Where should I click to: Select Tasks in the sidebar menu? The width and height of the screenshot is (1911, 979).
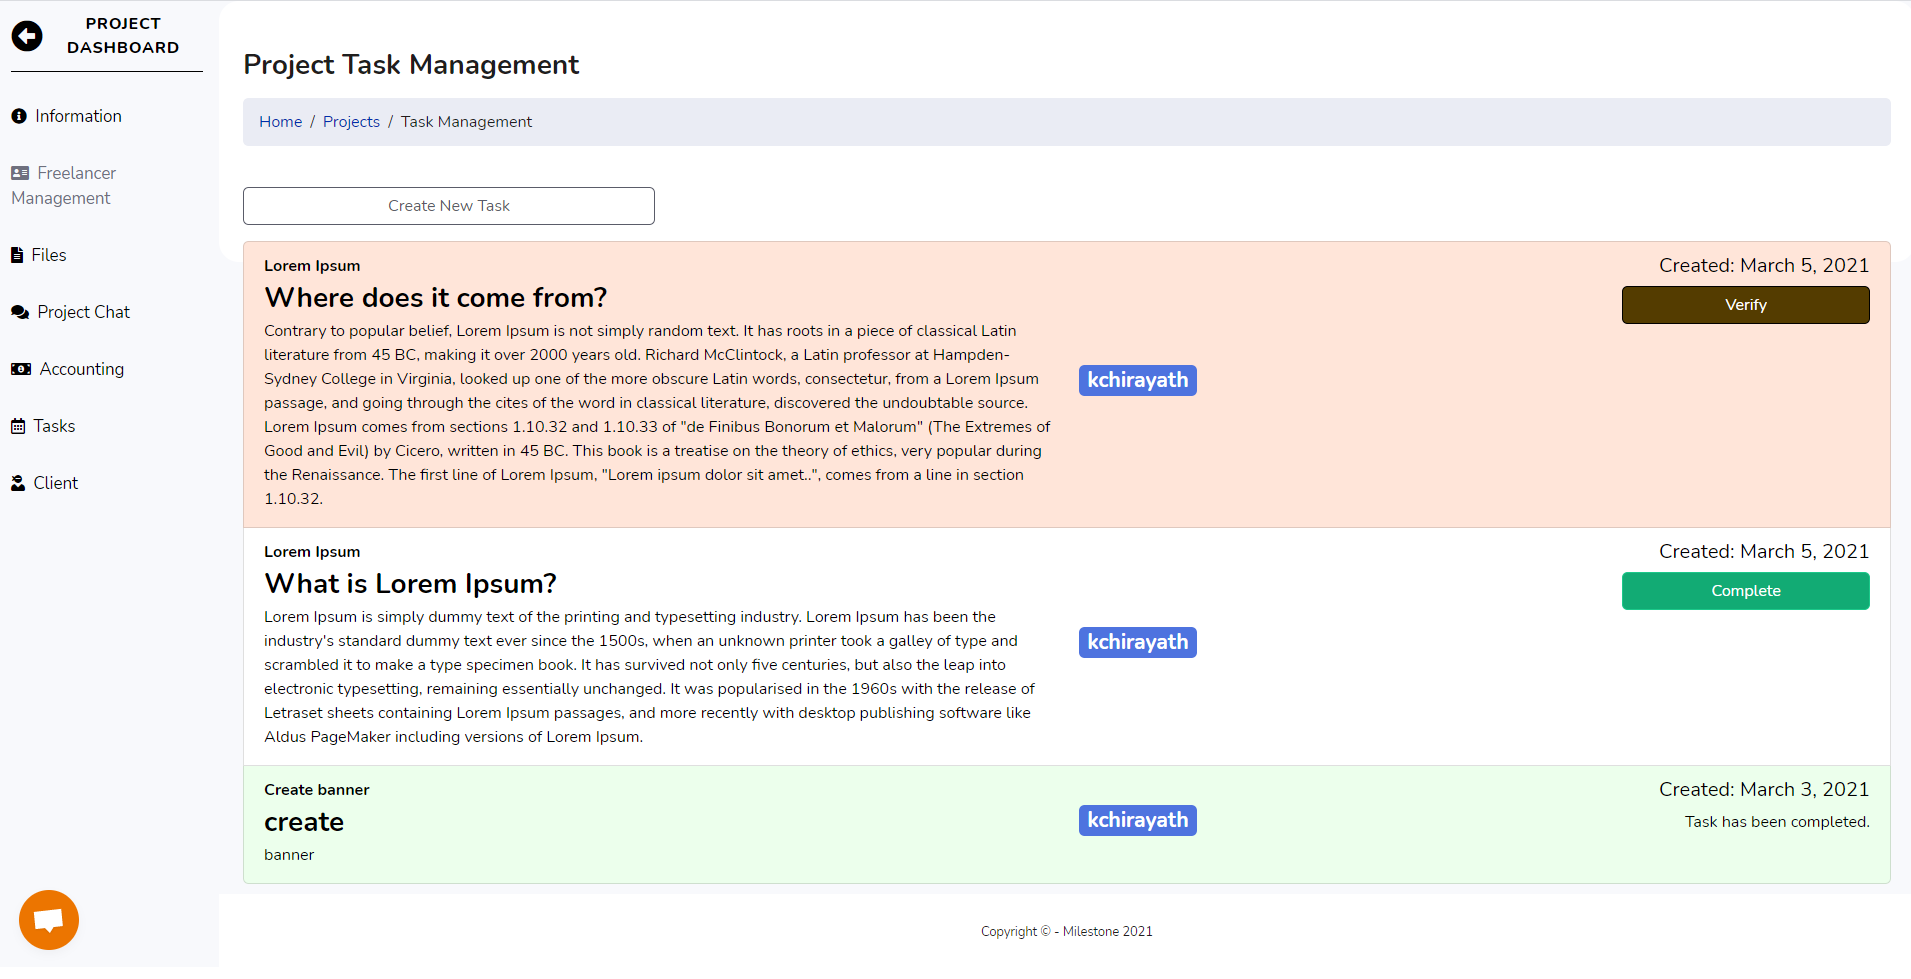coord(54,426)
